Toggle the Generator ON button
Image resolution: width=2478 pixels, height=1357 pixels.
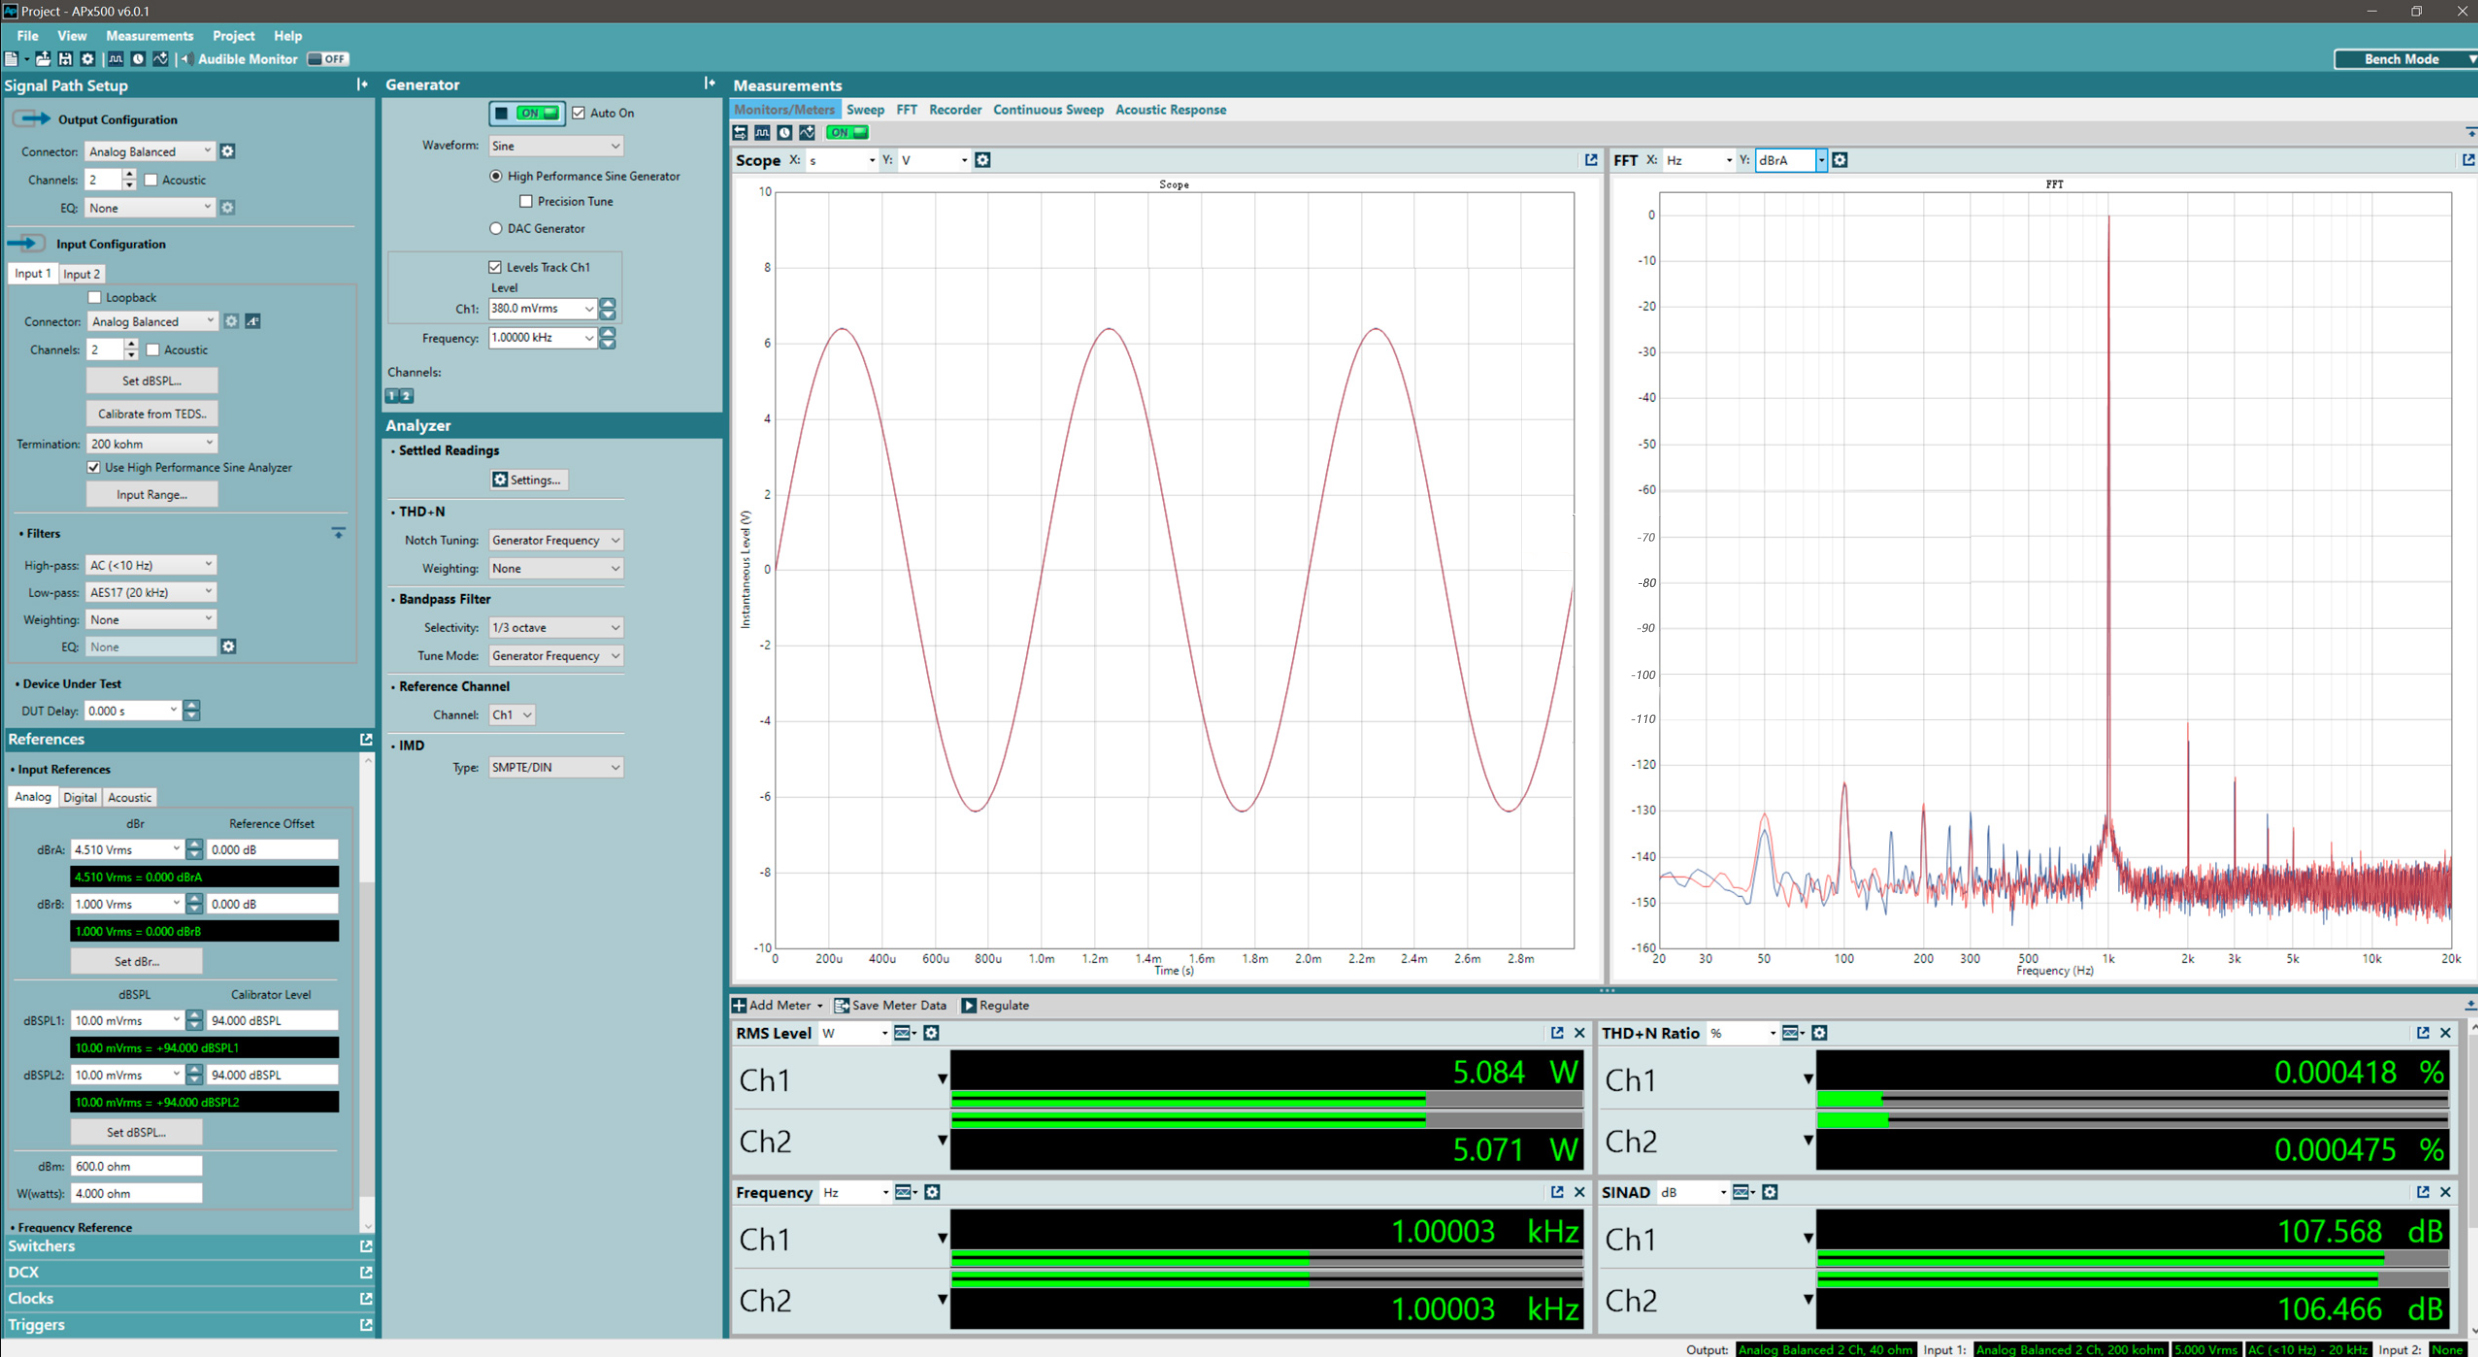tap(527, 113)
